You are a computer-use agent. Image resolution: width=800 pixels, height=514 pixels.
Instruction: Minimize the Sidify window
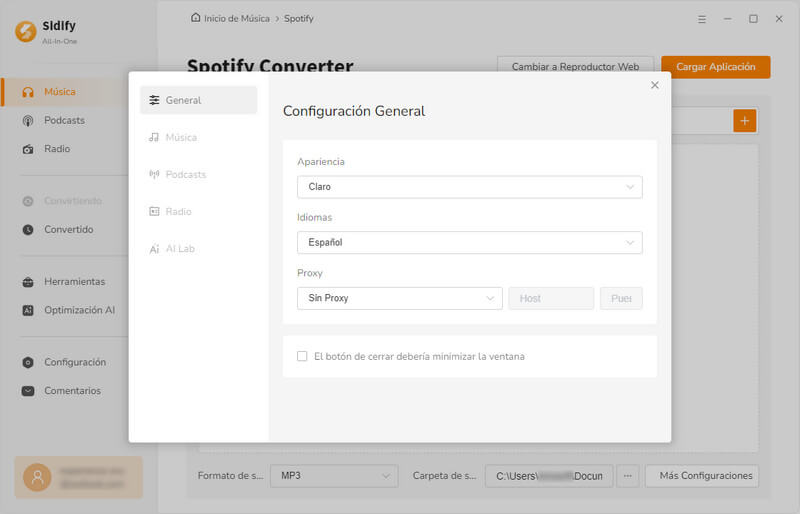(x=728, y=19)
